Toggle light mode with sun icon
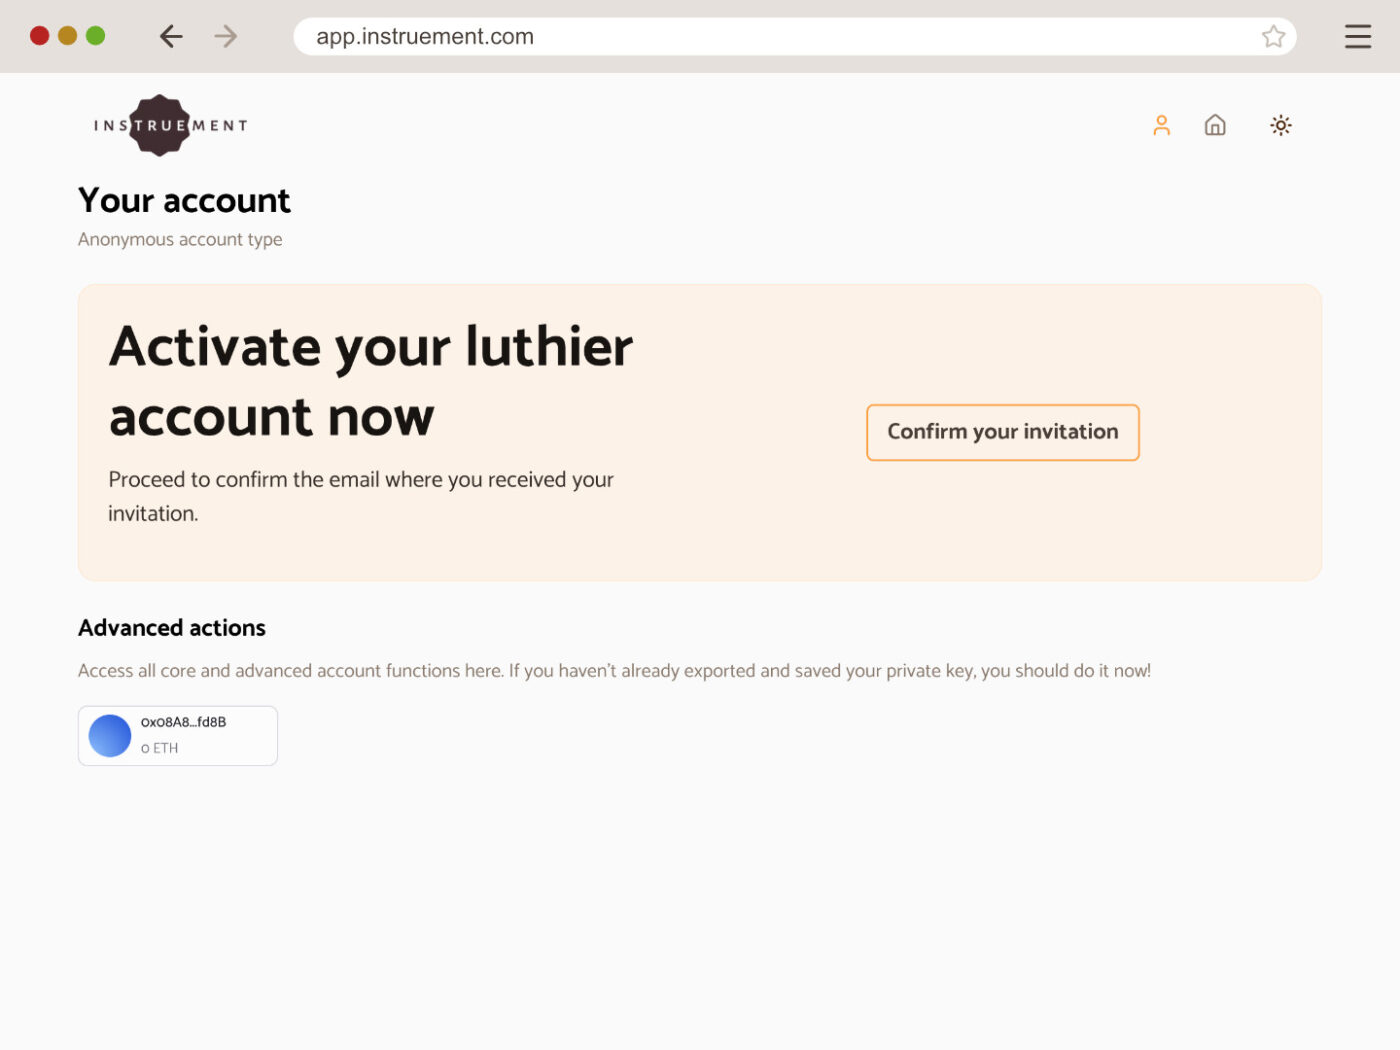 click(x=1281, y=125)
